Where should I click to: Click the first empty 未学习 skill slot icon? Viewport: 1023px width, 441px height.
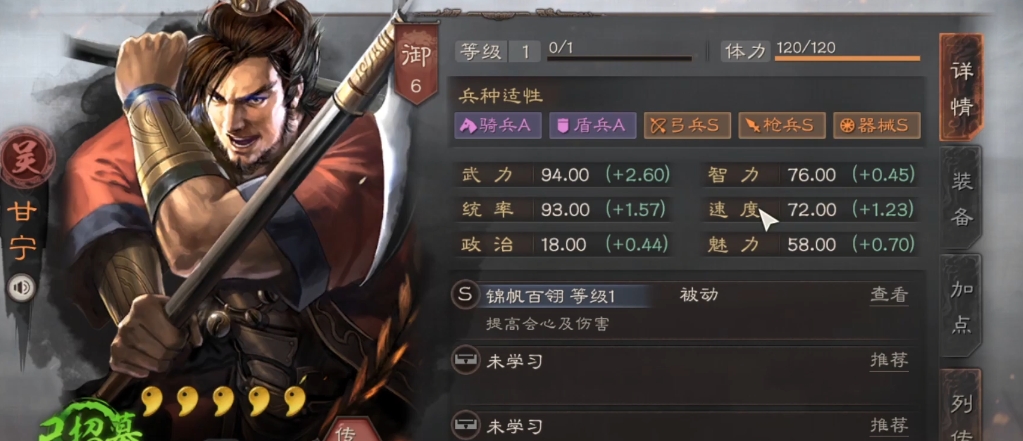pos(465,360)
